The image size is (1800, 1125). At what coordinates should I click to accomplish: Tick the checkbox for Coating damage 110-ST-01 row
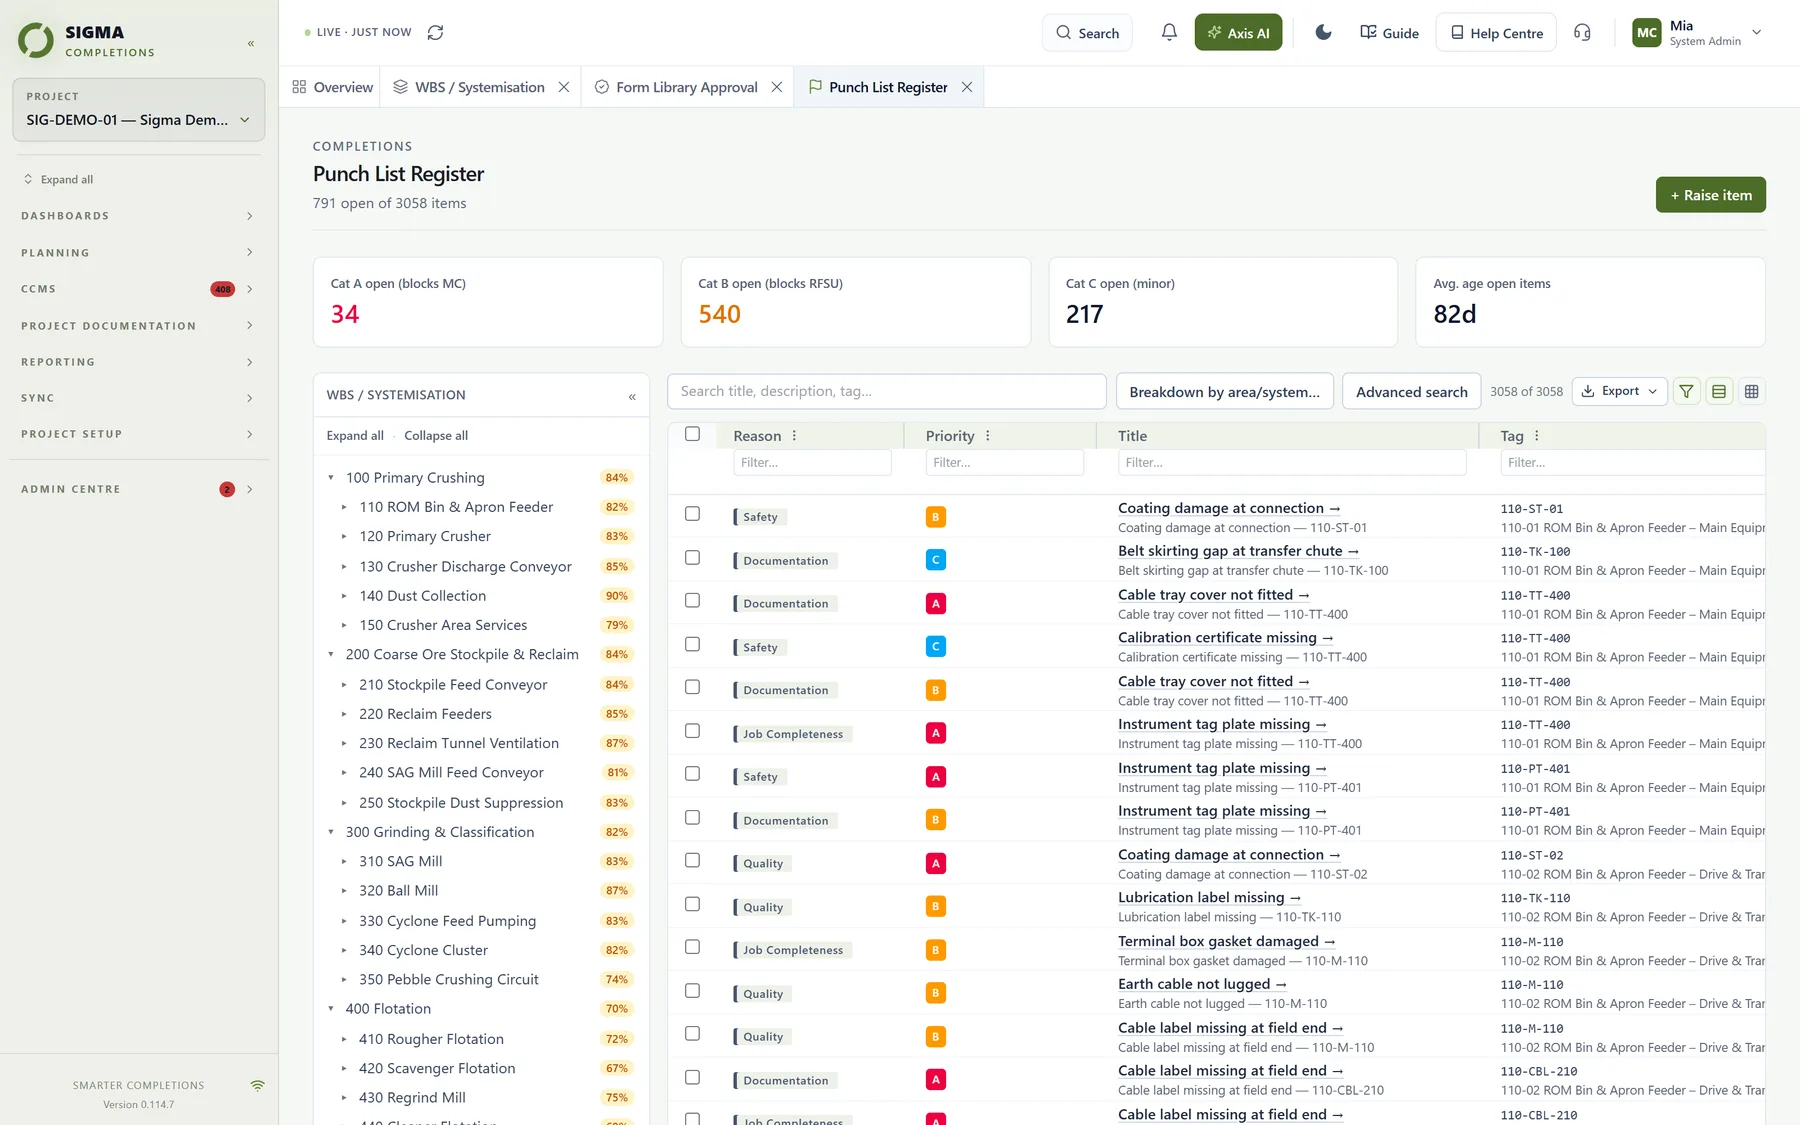692,514
